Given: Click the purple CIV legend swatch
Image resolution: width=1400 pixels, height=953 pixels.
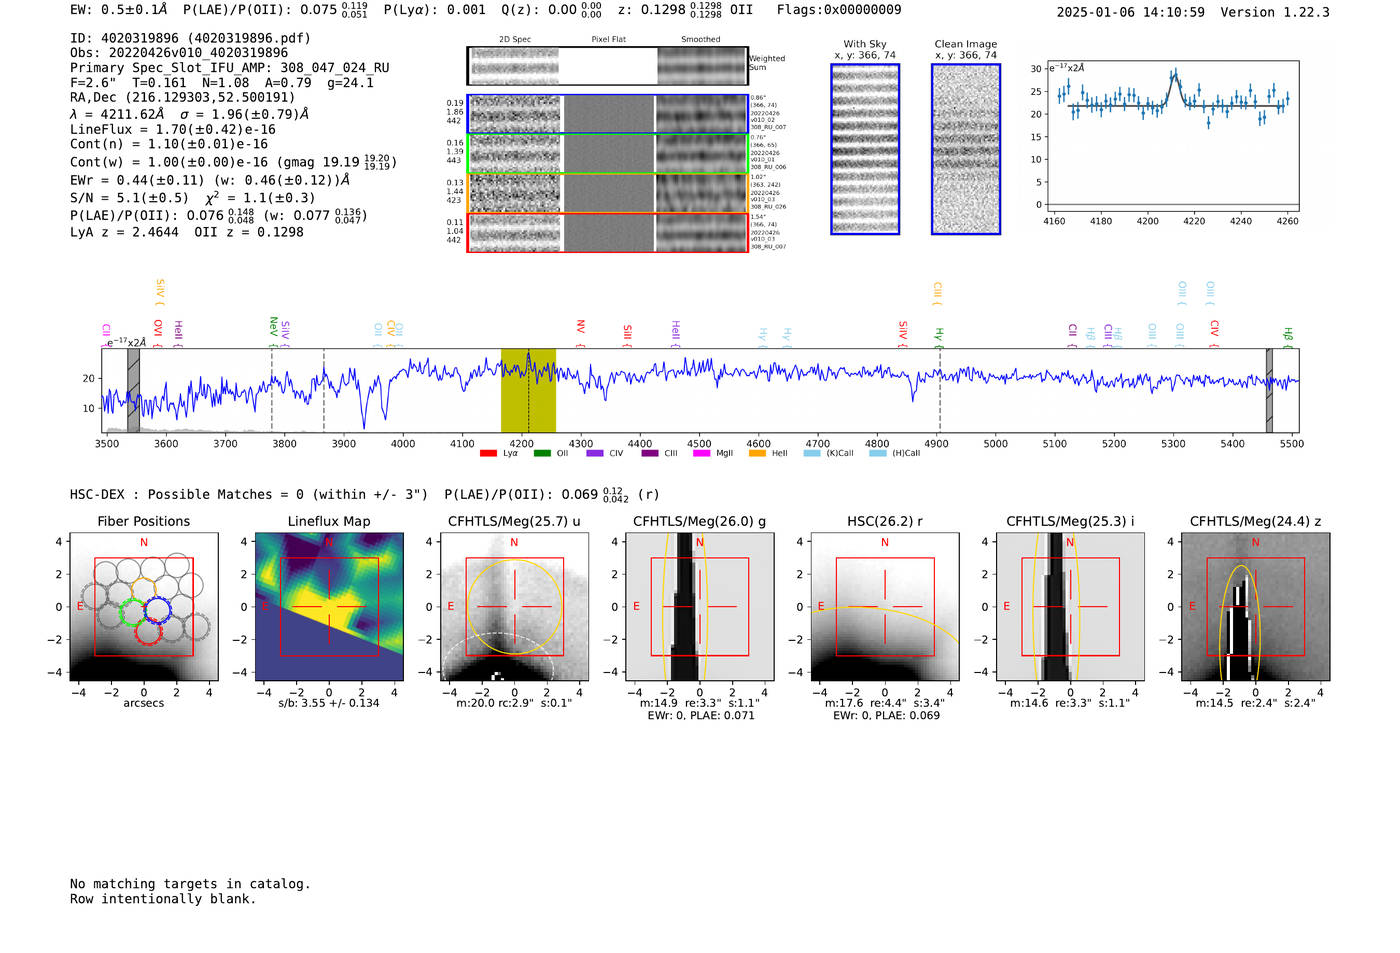Looking at the screenshot, I should pos(595,453).
